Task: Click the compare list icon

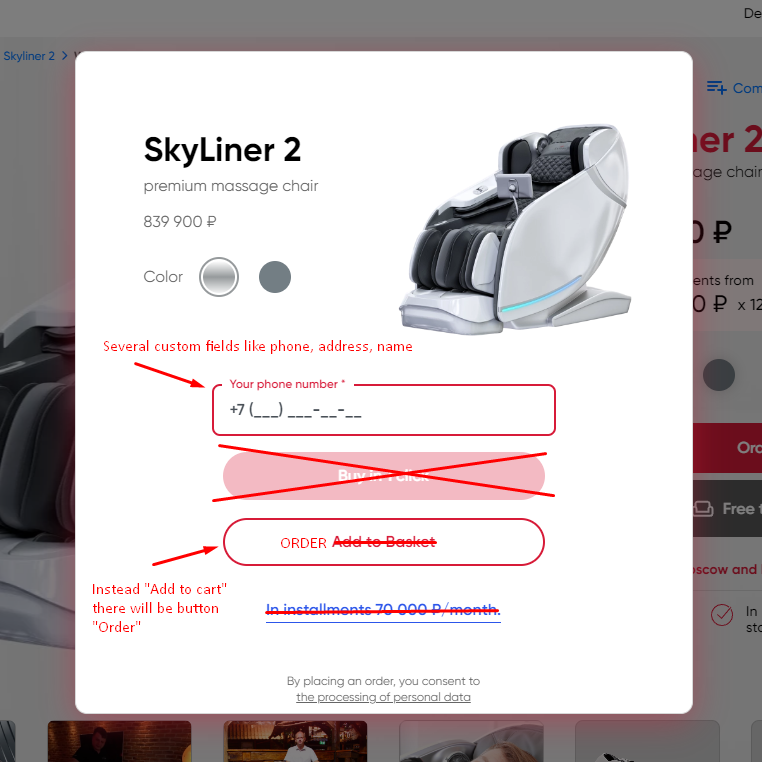Action: point(716,87)
